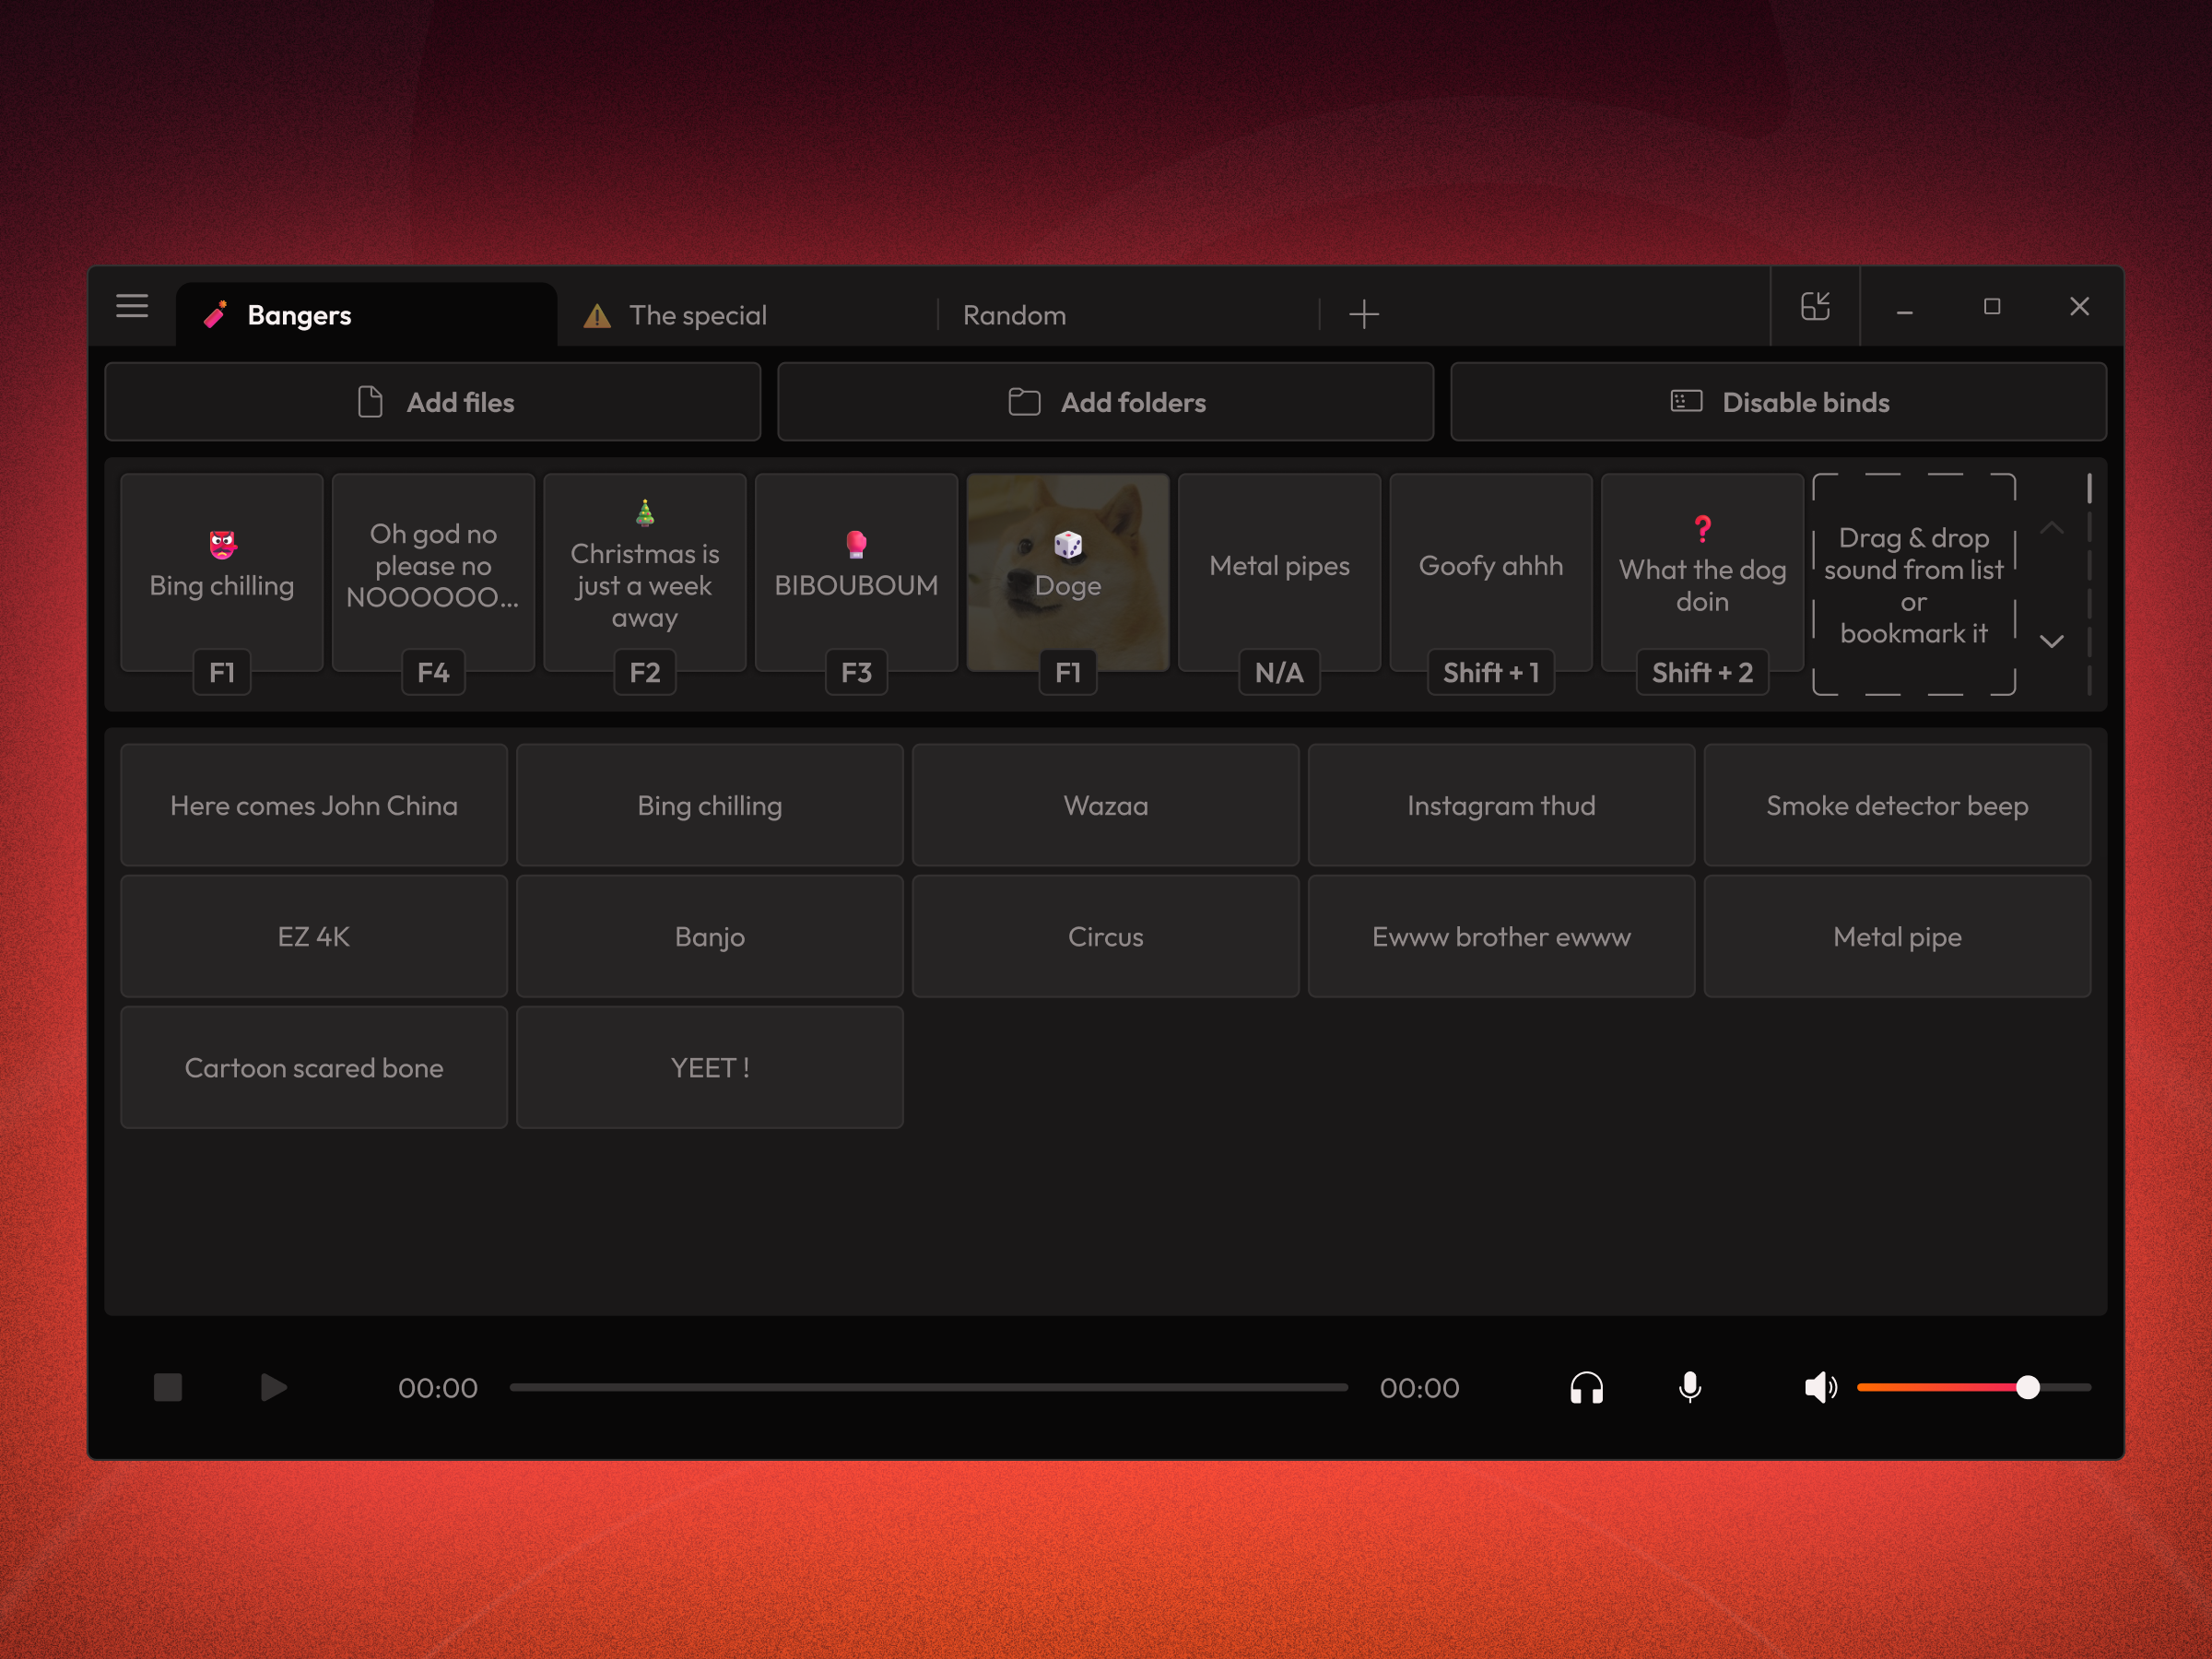This screenshot has height=1659, width=2212.
Task: Switch to the Random tab
Action: (x=1014, y=315)
